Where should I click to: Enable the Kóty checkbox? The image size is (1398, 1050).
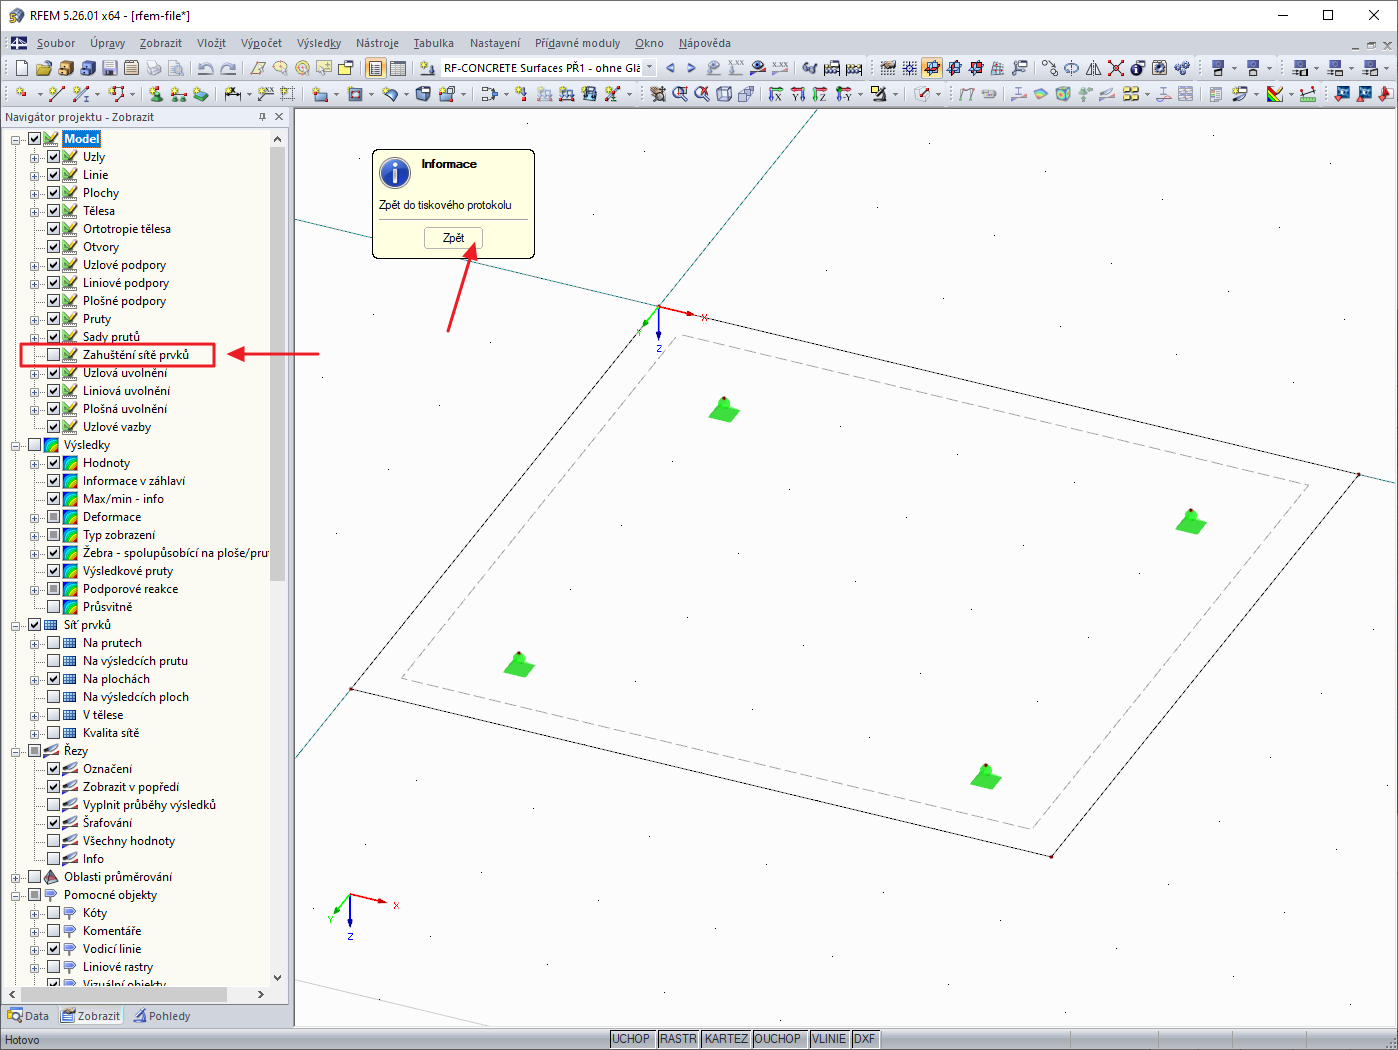54,913
